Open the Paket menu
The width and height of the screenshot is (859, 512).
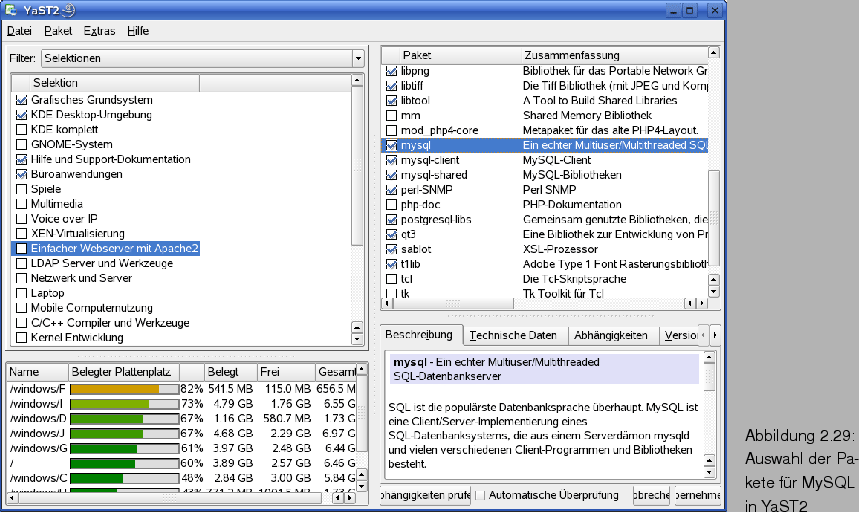point(58,31)
